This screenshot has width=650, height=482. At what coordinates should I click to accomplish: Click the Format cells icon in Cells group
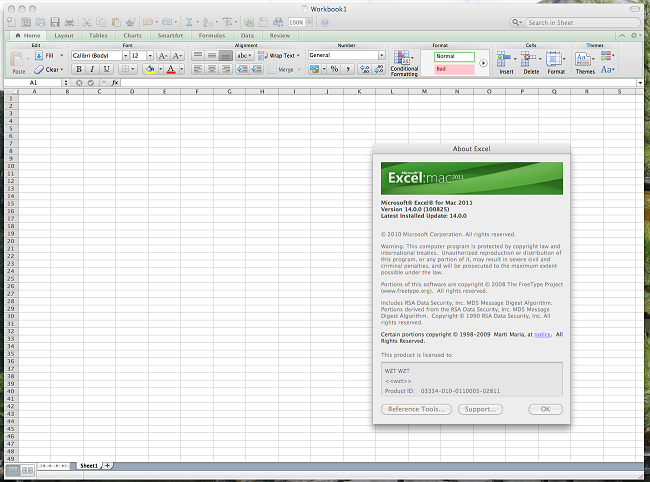click(554, 59)
